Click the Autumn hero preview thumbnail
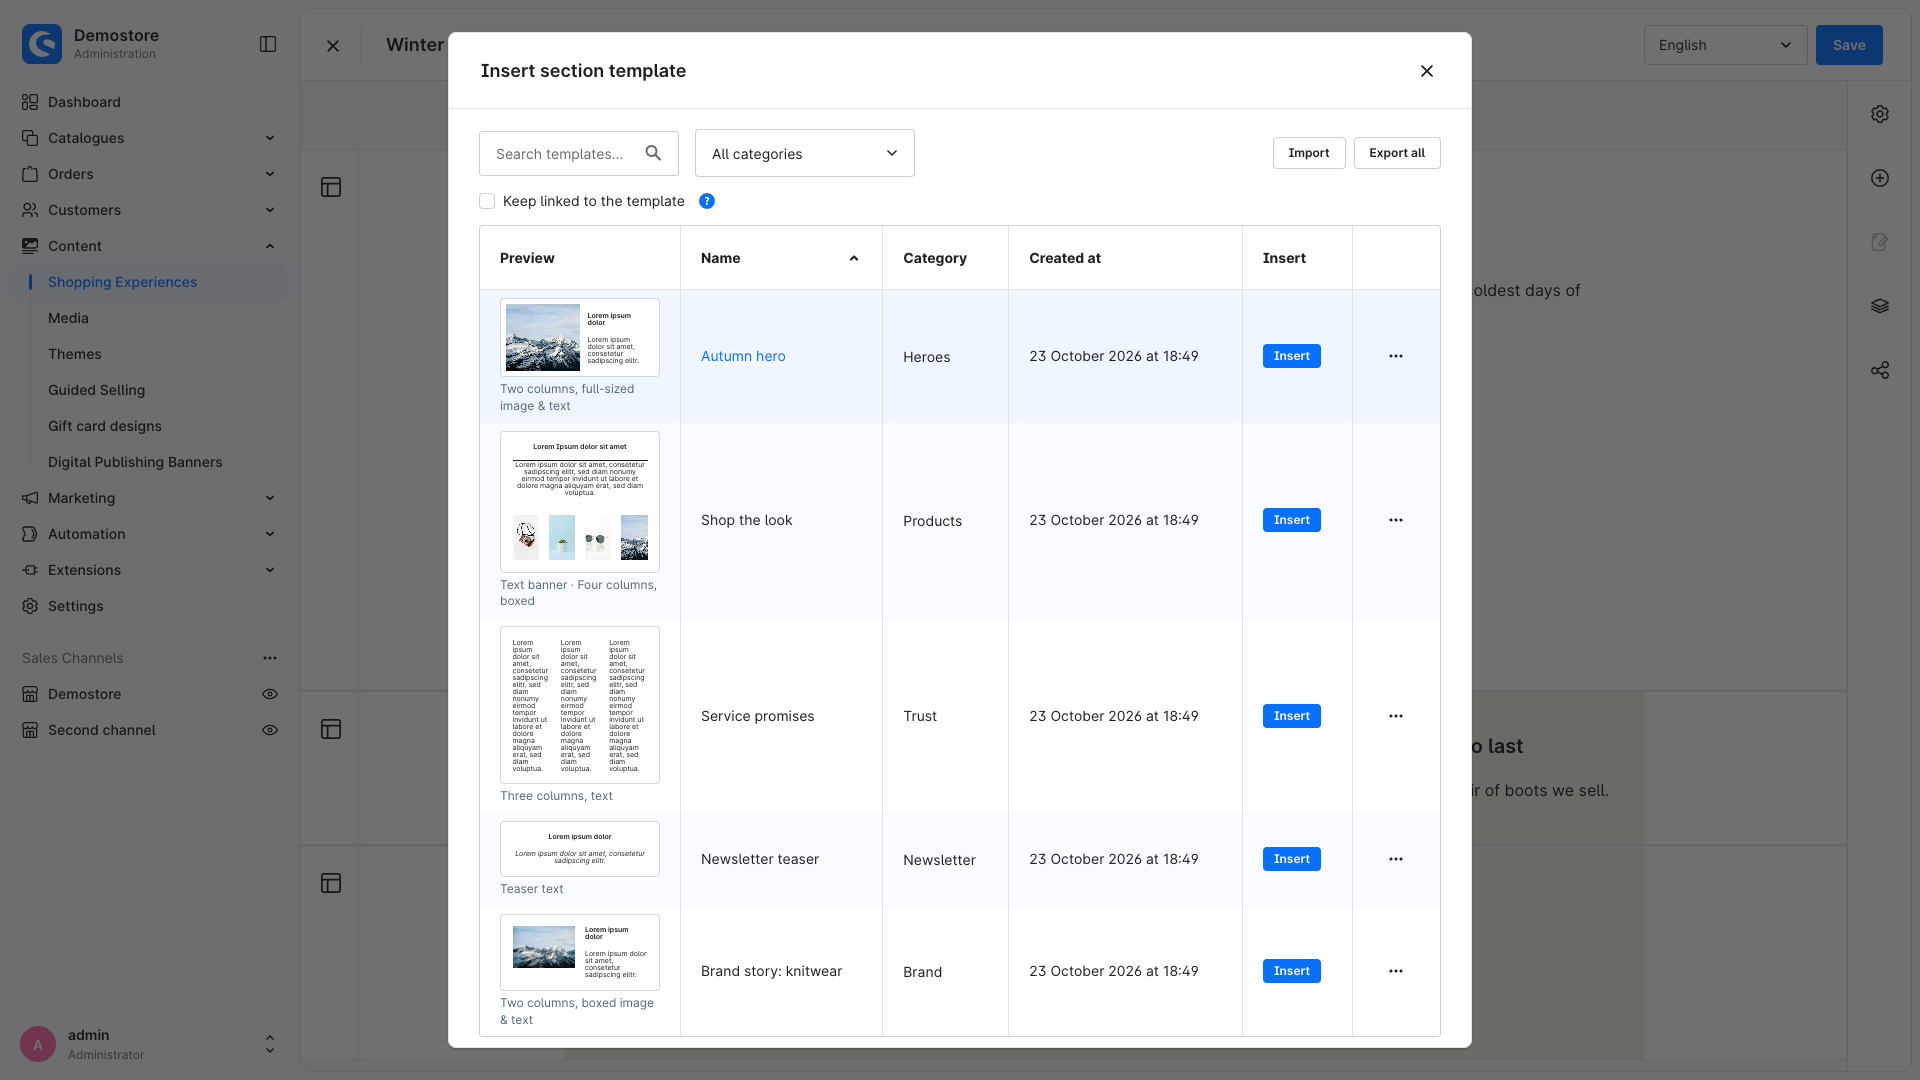The image size is (1920, 1080). point(580,337)
